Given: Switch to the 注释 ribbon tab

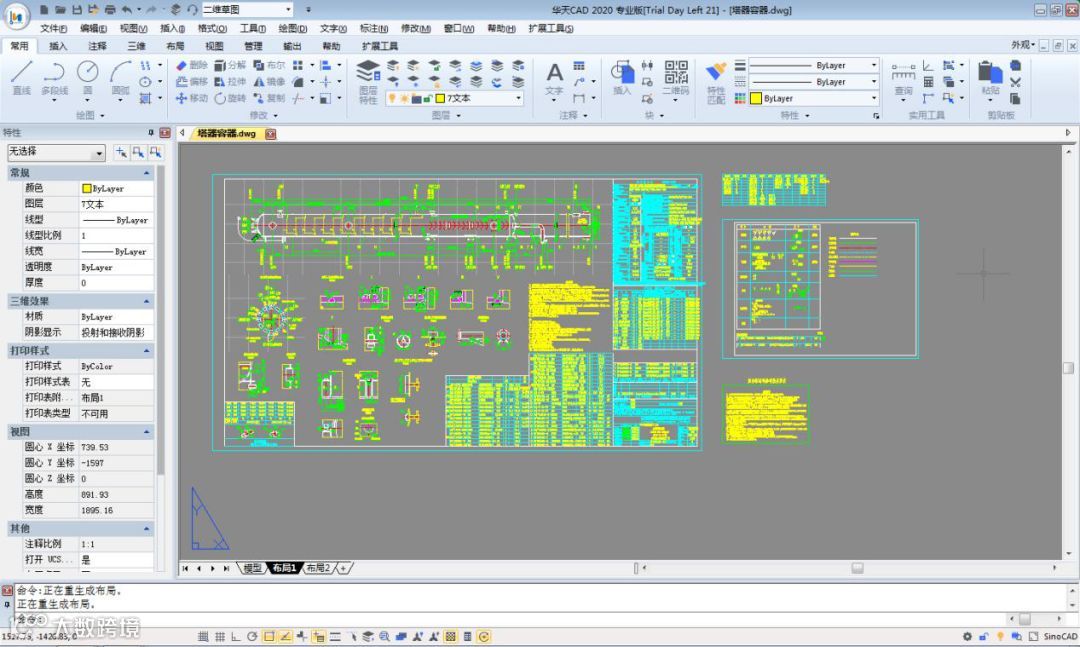Looking at the screenshot, I should coord(97,46).
